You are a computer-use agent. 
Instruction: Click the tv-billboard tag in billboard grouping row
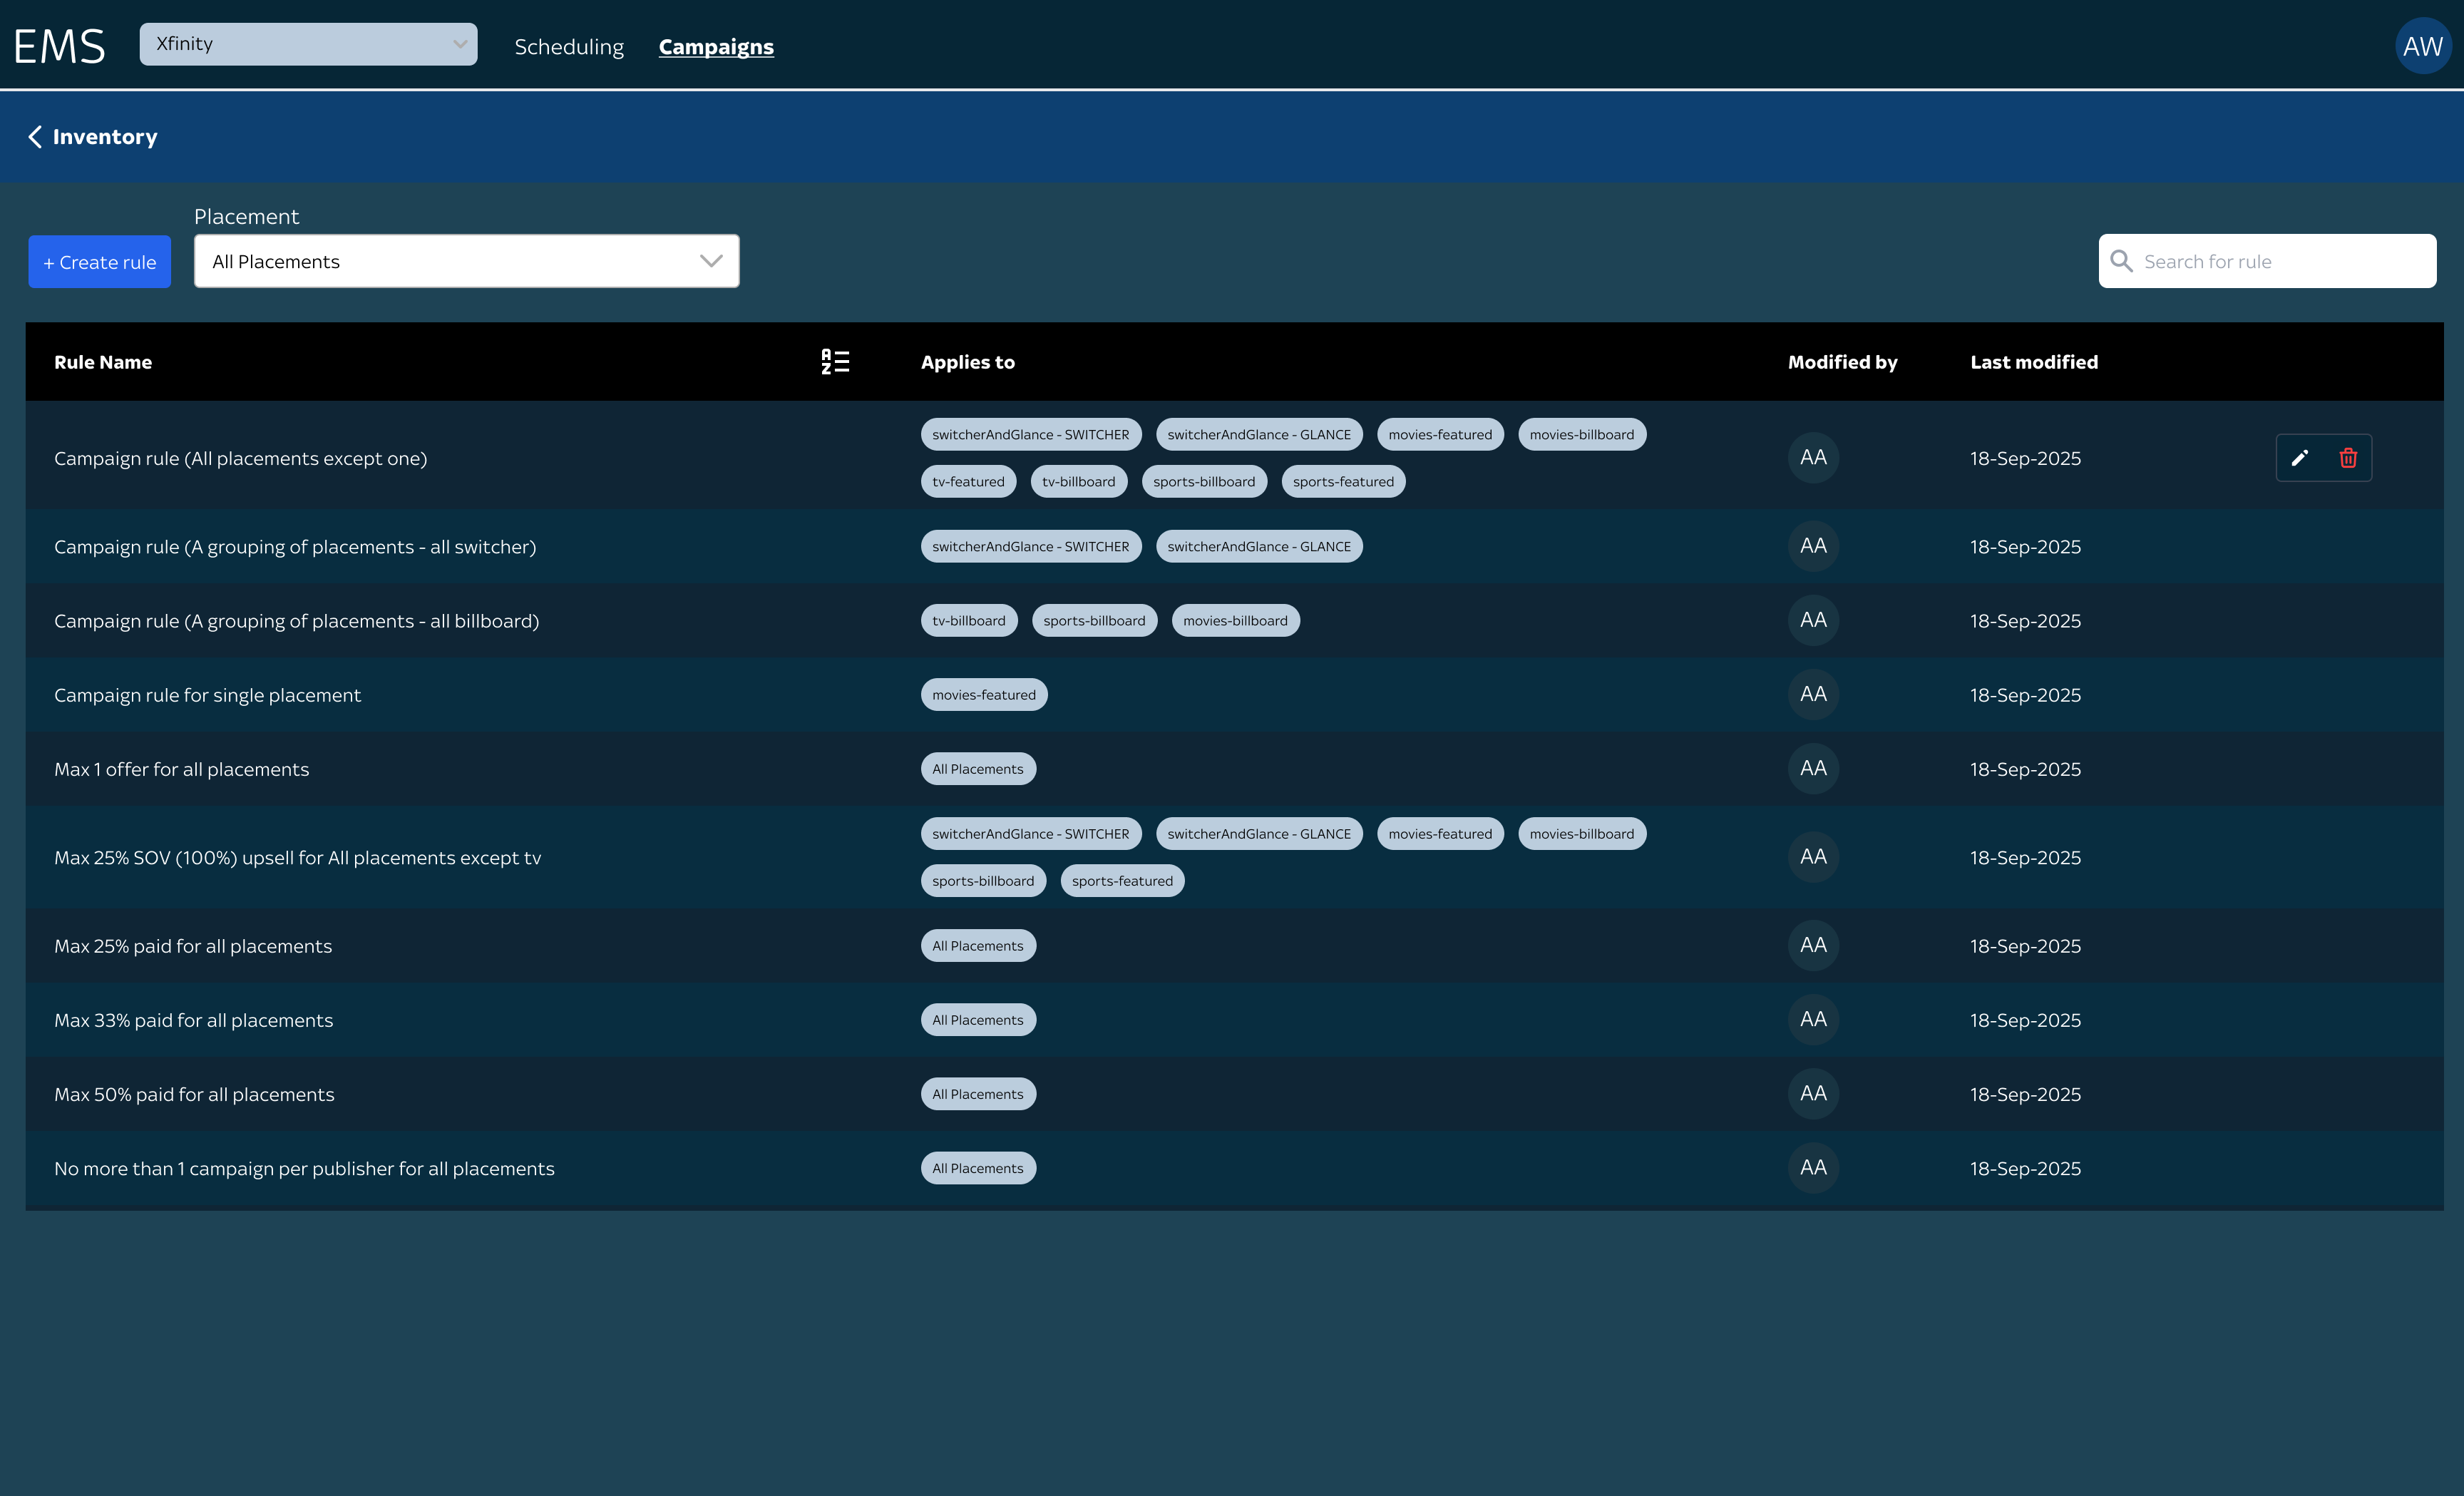tap(969, 621)
